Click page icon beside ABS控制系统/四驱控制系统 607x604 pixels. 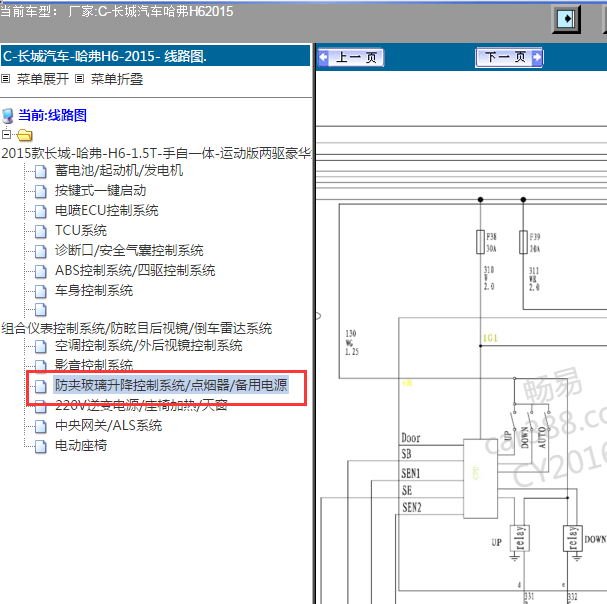pos(41,271)
